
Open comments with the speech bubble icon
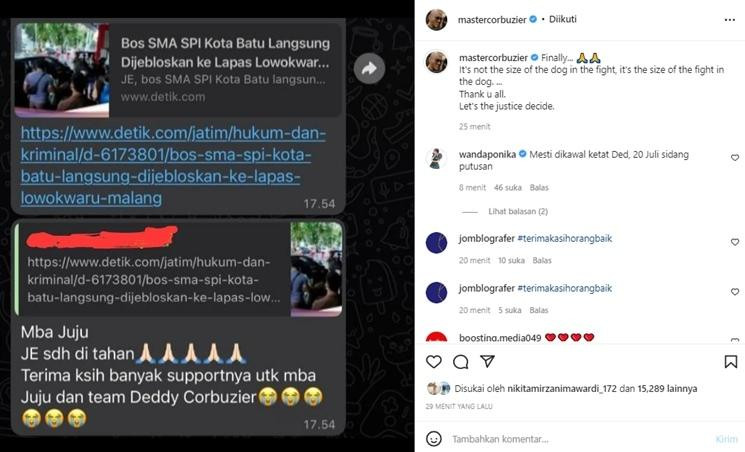pyautogui.click(x=460, y=362)
